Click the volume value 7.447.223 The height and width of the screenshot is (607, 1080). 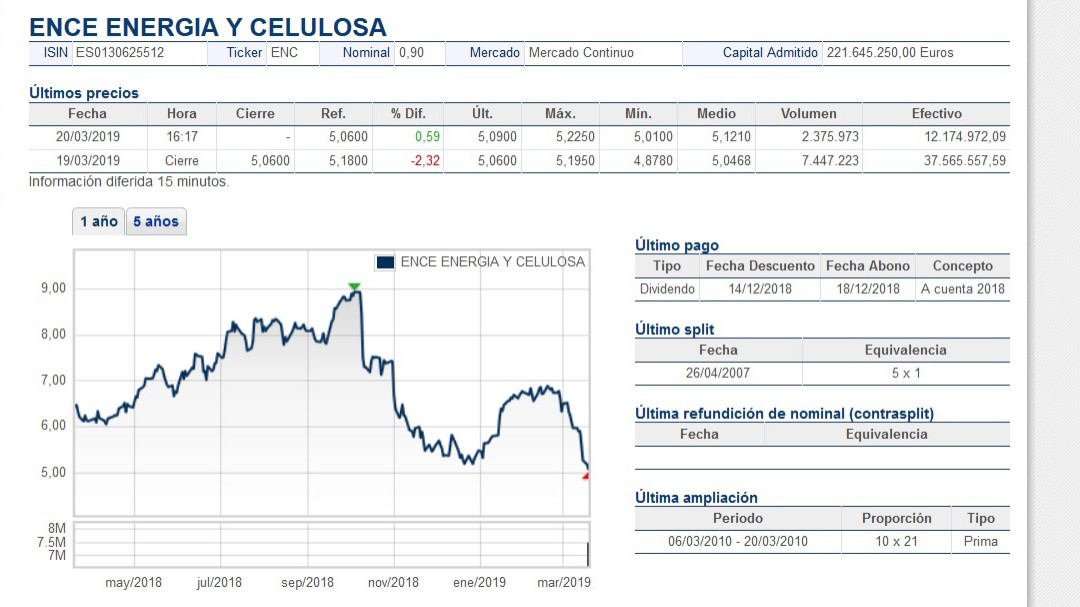(x=830, y=161)
